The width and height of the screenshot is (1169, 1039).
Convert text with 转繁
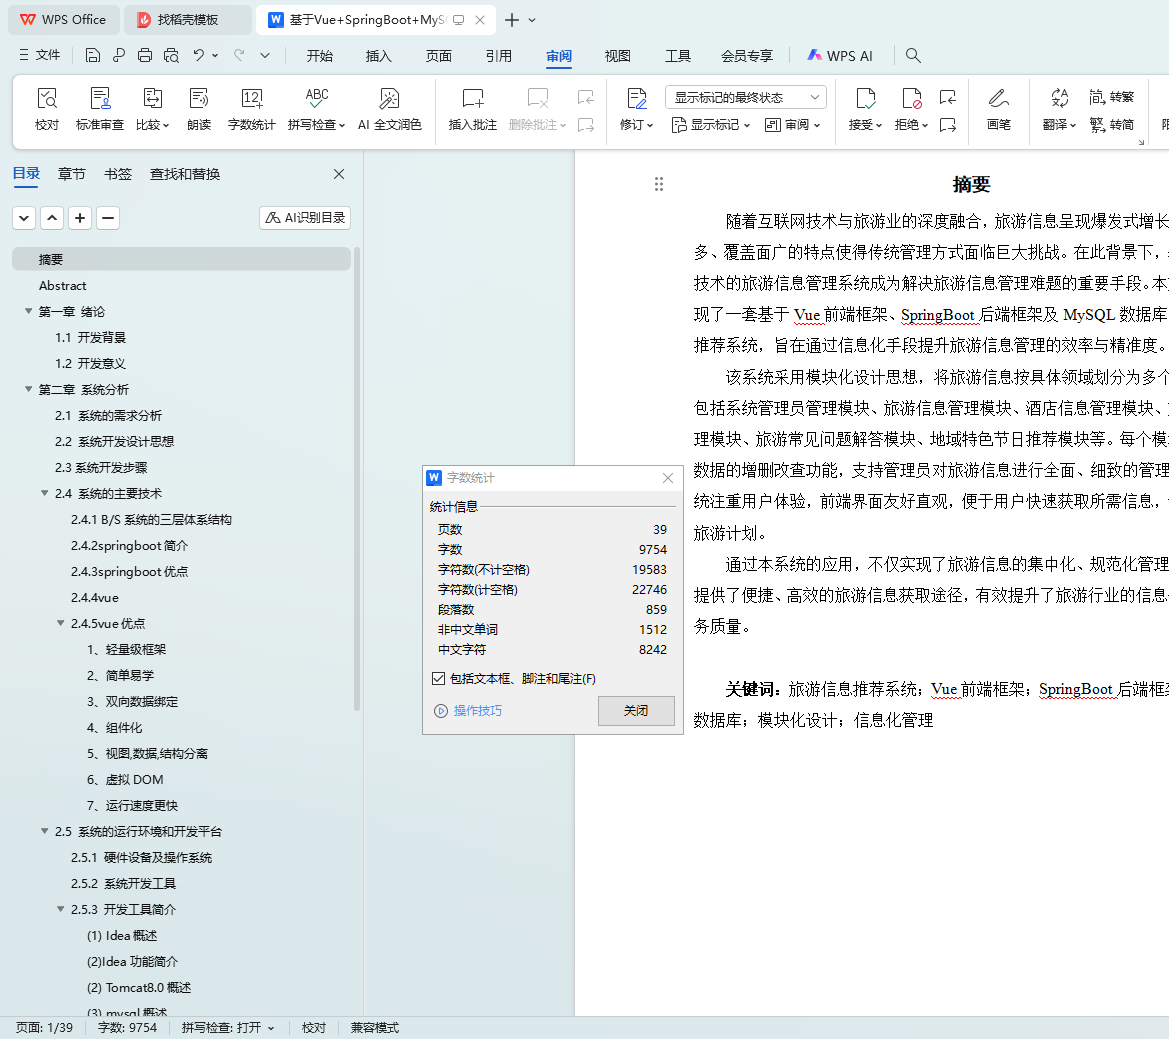click(x=1112, y=97)
